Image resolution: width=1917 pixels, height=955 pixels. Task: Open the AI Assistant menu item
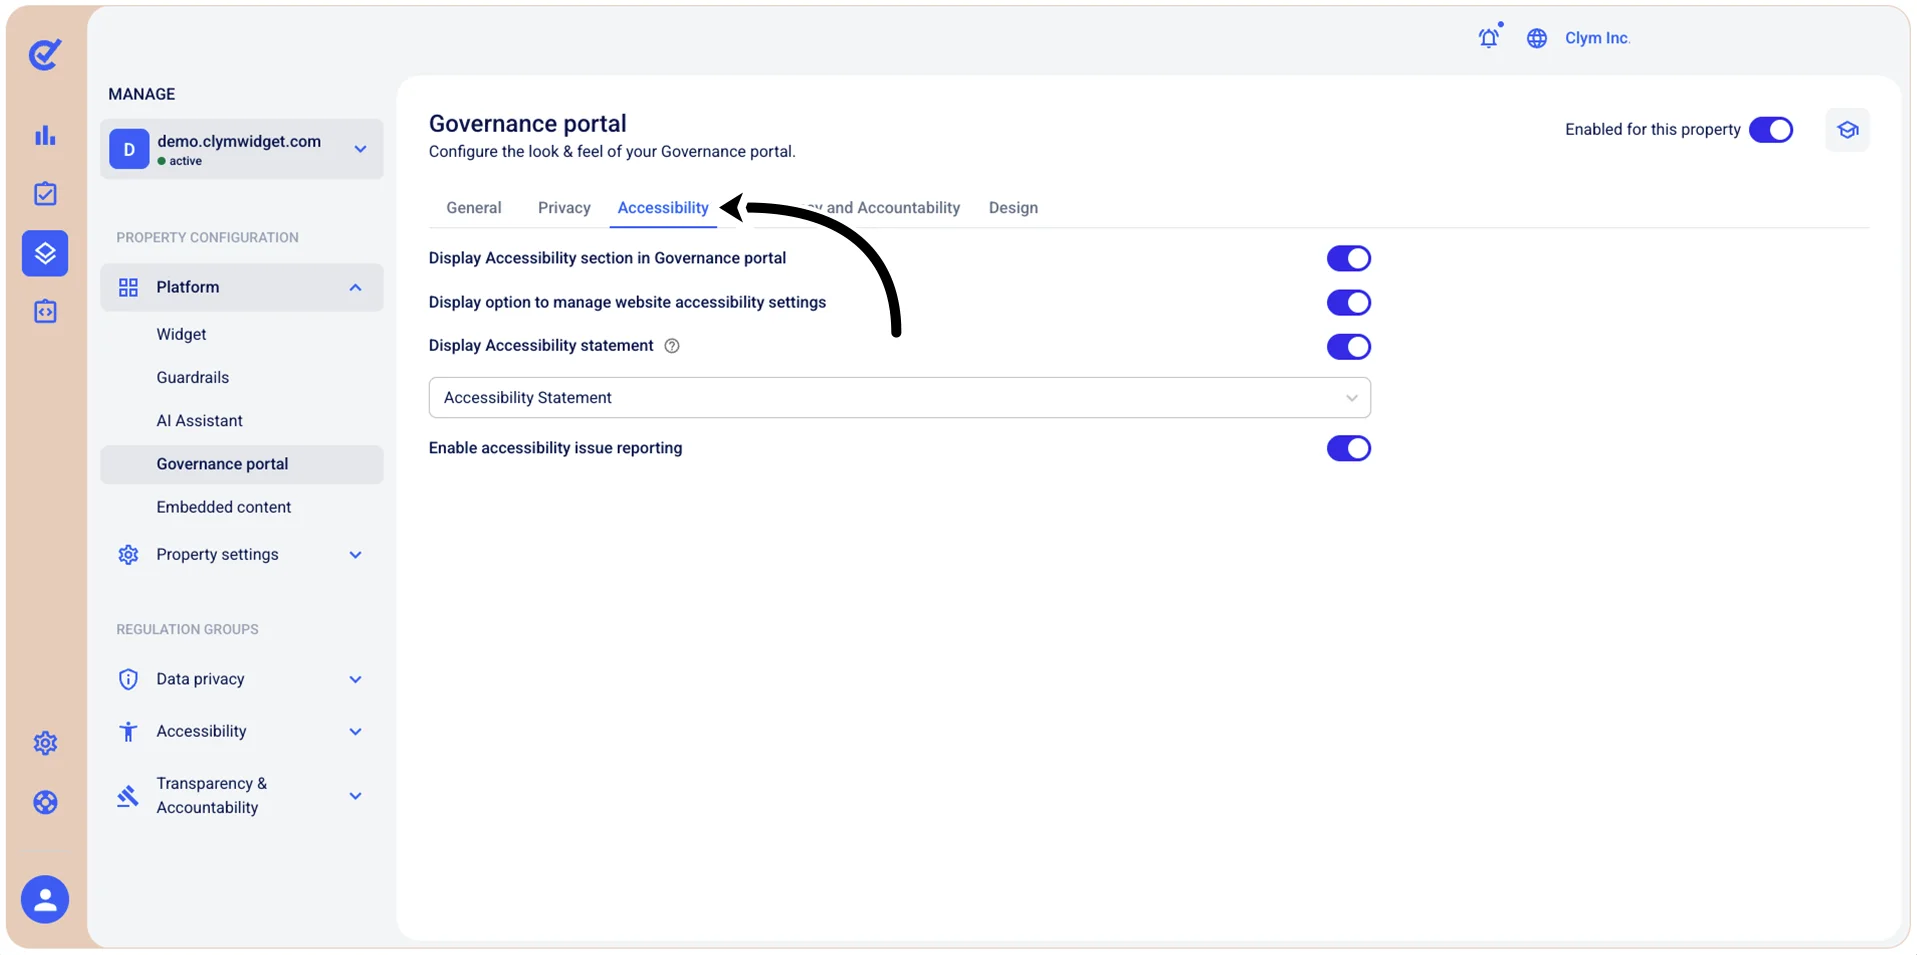tap(199, 421)
